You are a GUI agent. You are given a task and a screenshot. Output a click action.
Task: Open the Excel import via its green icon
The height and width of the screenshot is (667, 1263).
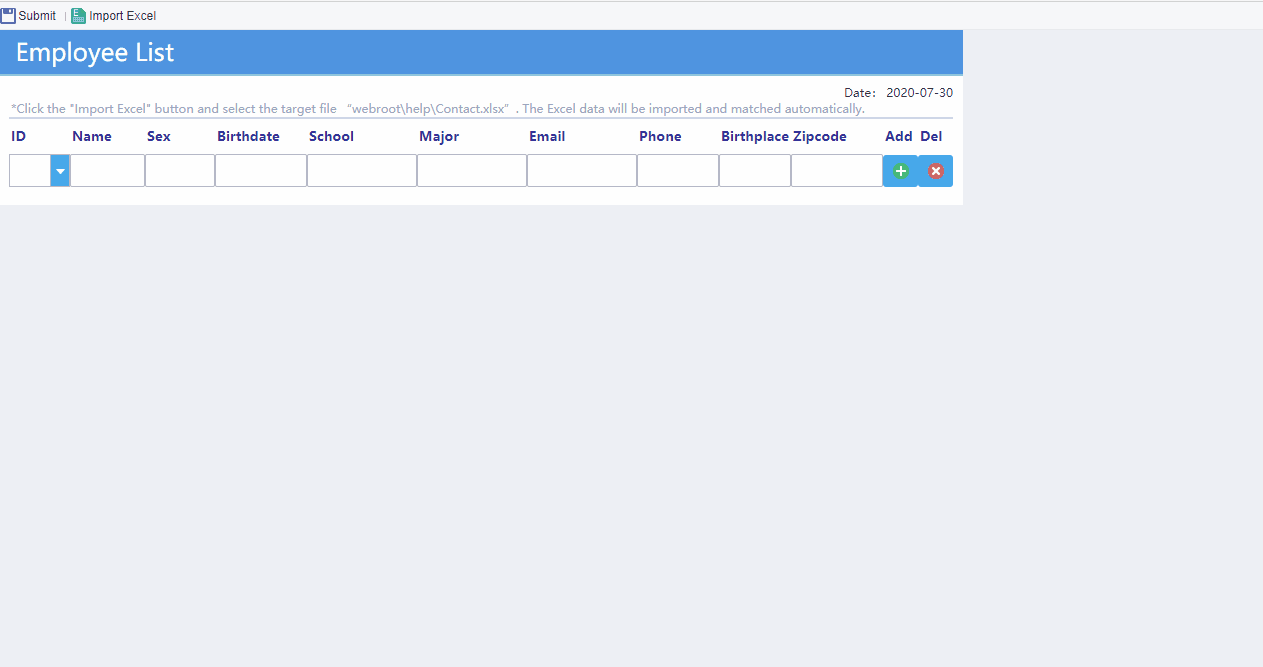tap(77, 15)
